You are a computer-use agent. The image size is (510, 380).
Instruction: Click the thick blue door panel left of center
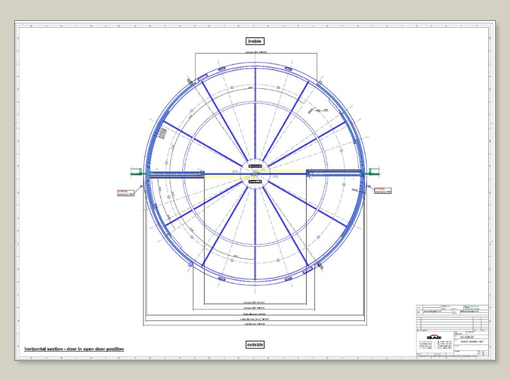click(176, 174)
